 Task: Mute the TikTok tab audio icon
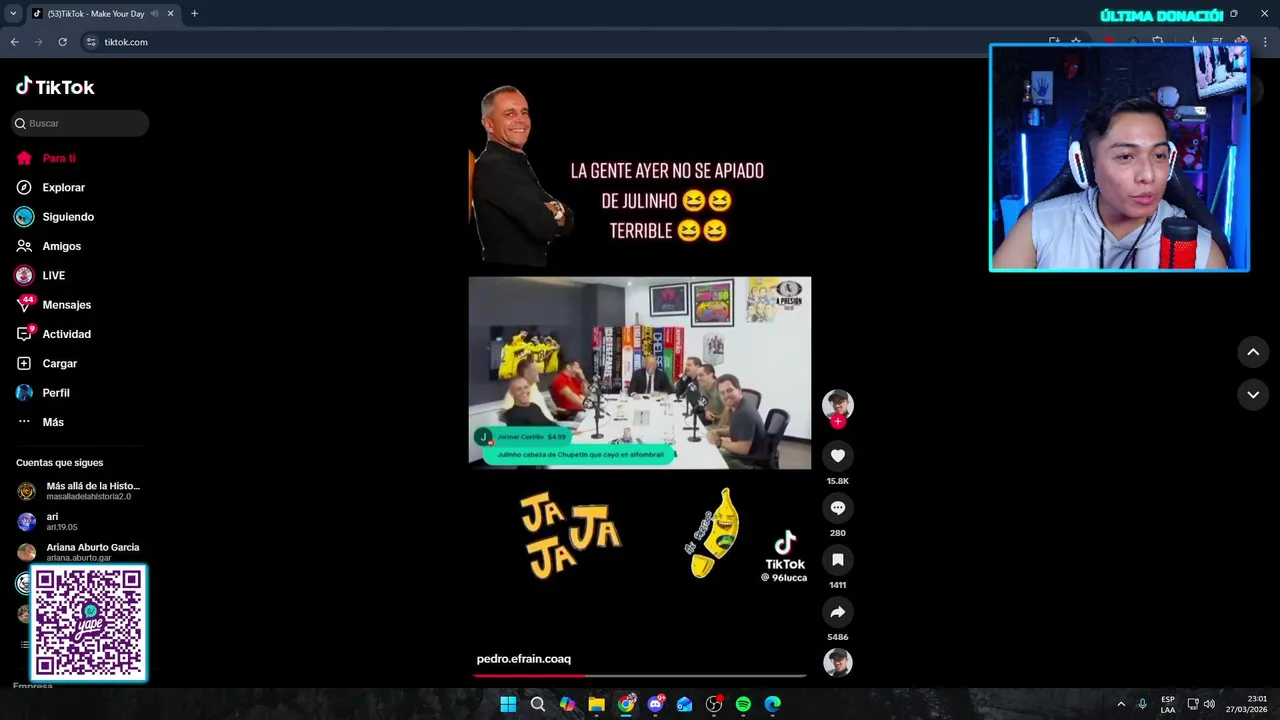[154, 14]
